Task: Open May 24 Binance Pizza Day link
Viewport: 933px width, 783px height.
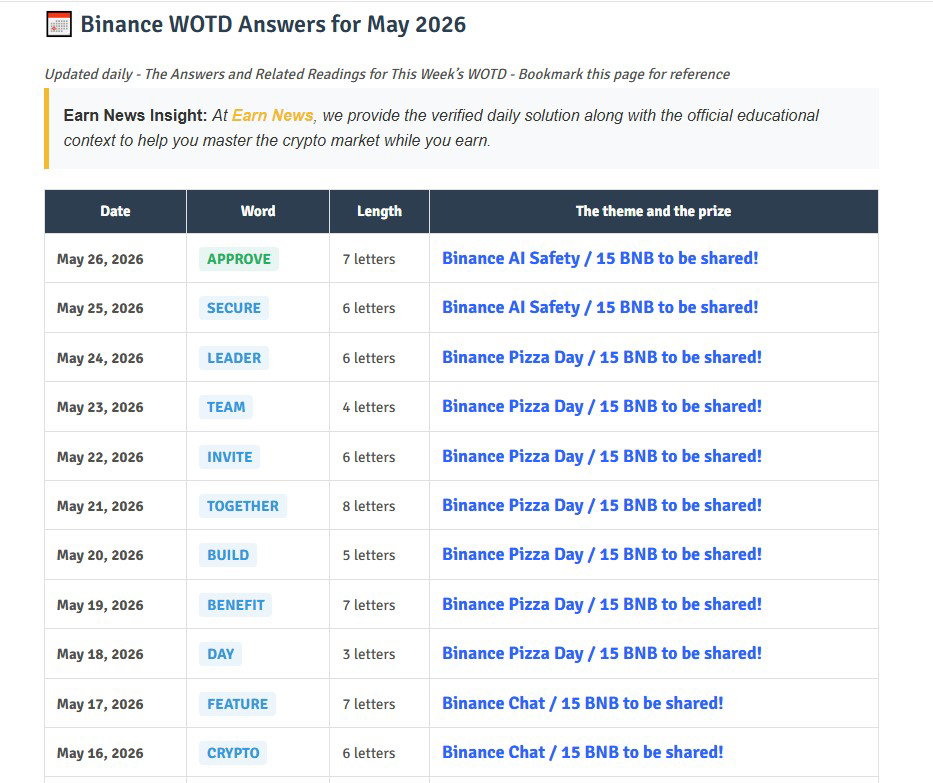Action: [x=602, y=358]
